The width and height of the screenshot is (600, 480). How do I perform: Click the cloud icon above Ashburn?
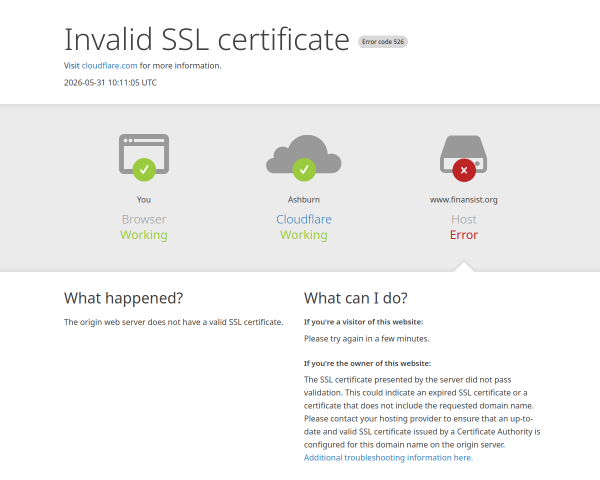click(x=304, y=158)
